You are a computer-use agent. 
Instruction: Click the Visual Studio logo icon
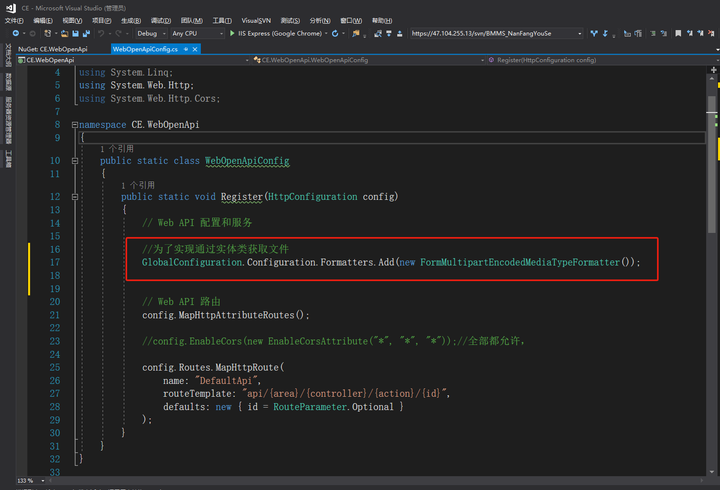[x=10, y=7]
